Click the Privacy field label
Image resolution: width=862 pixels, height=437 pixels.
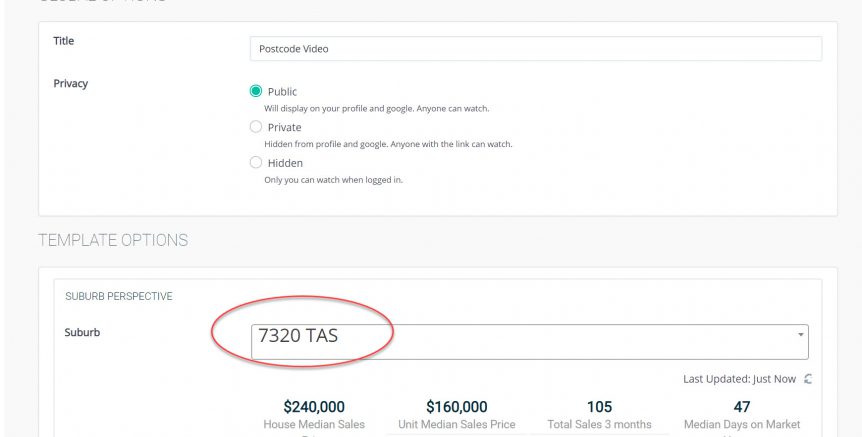(70, 84)
